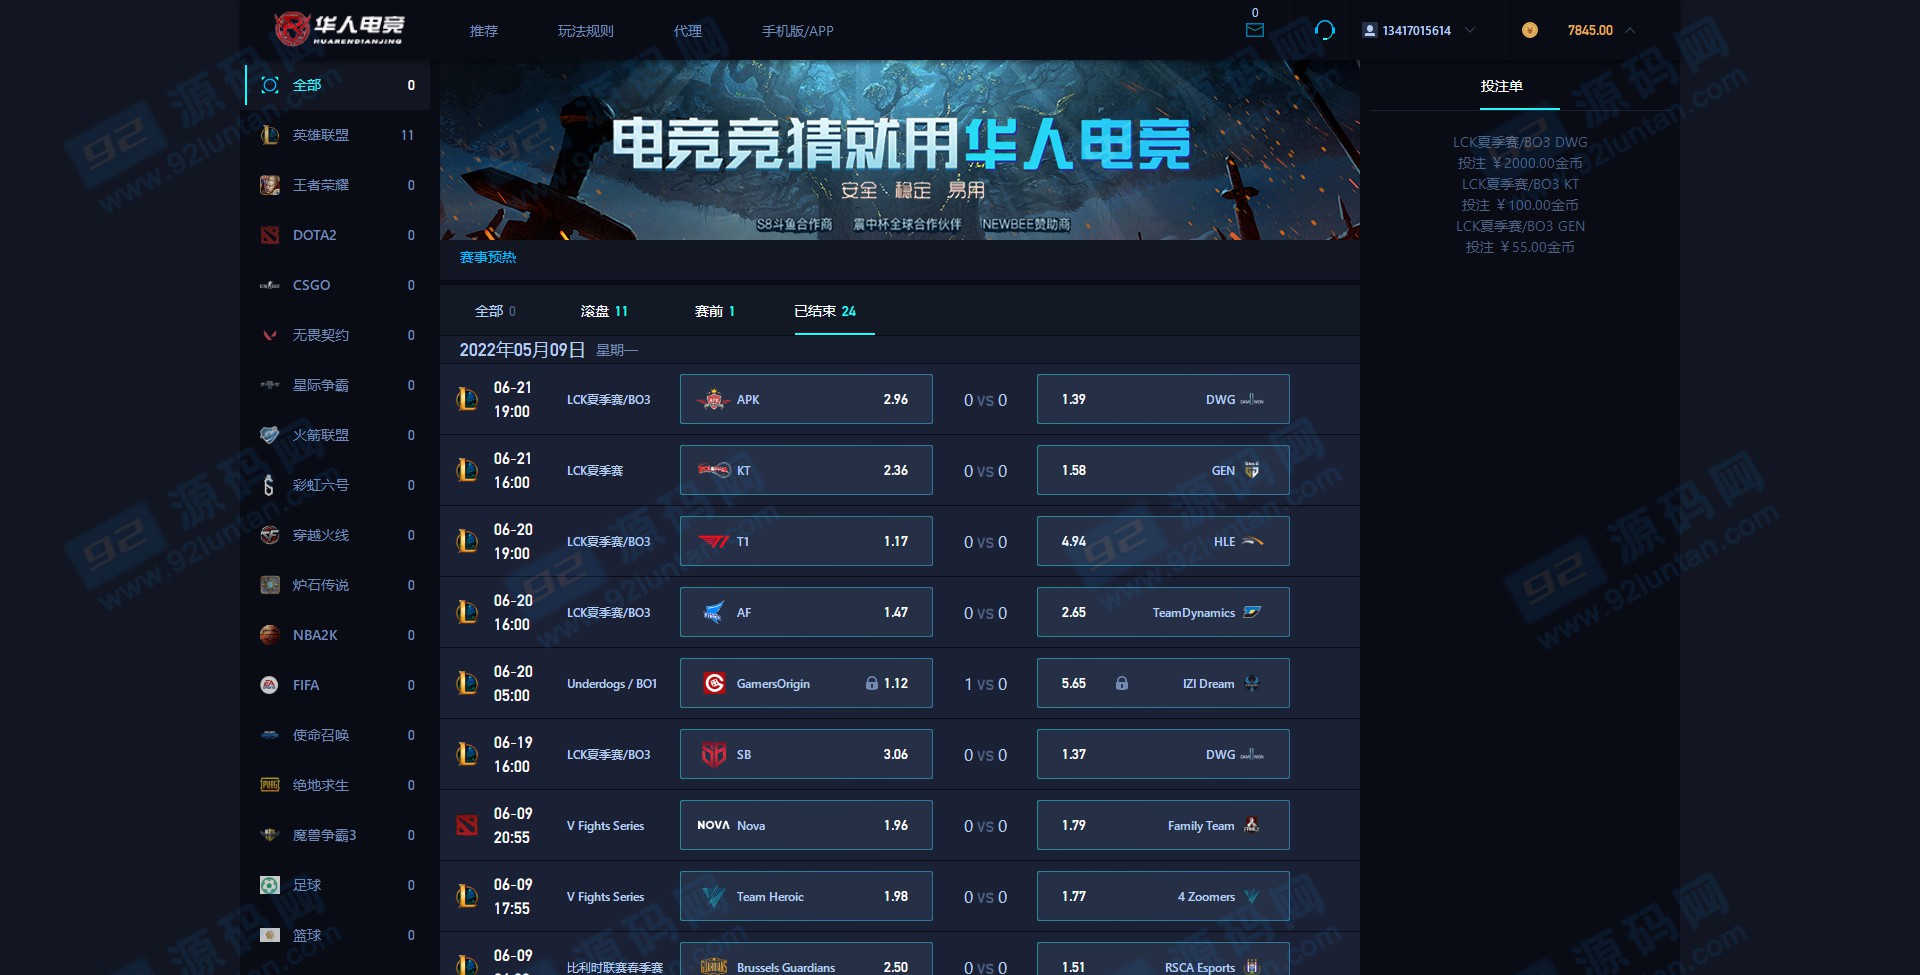Select 绝地求生 game icon in sidebar
This screenshot has width=1920, height=975.
tap(270, 785)
